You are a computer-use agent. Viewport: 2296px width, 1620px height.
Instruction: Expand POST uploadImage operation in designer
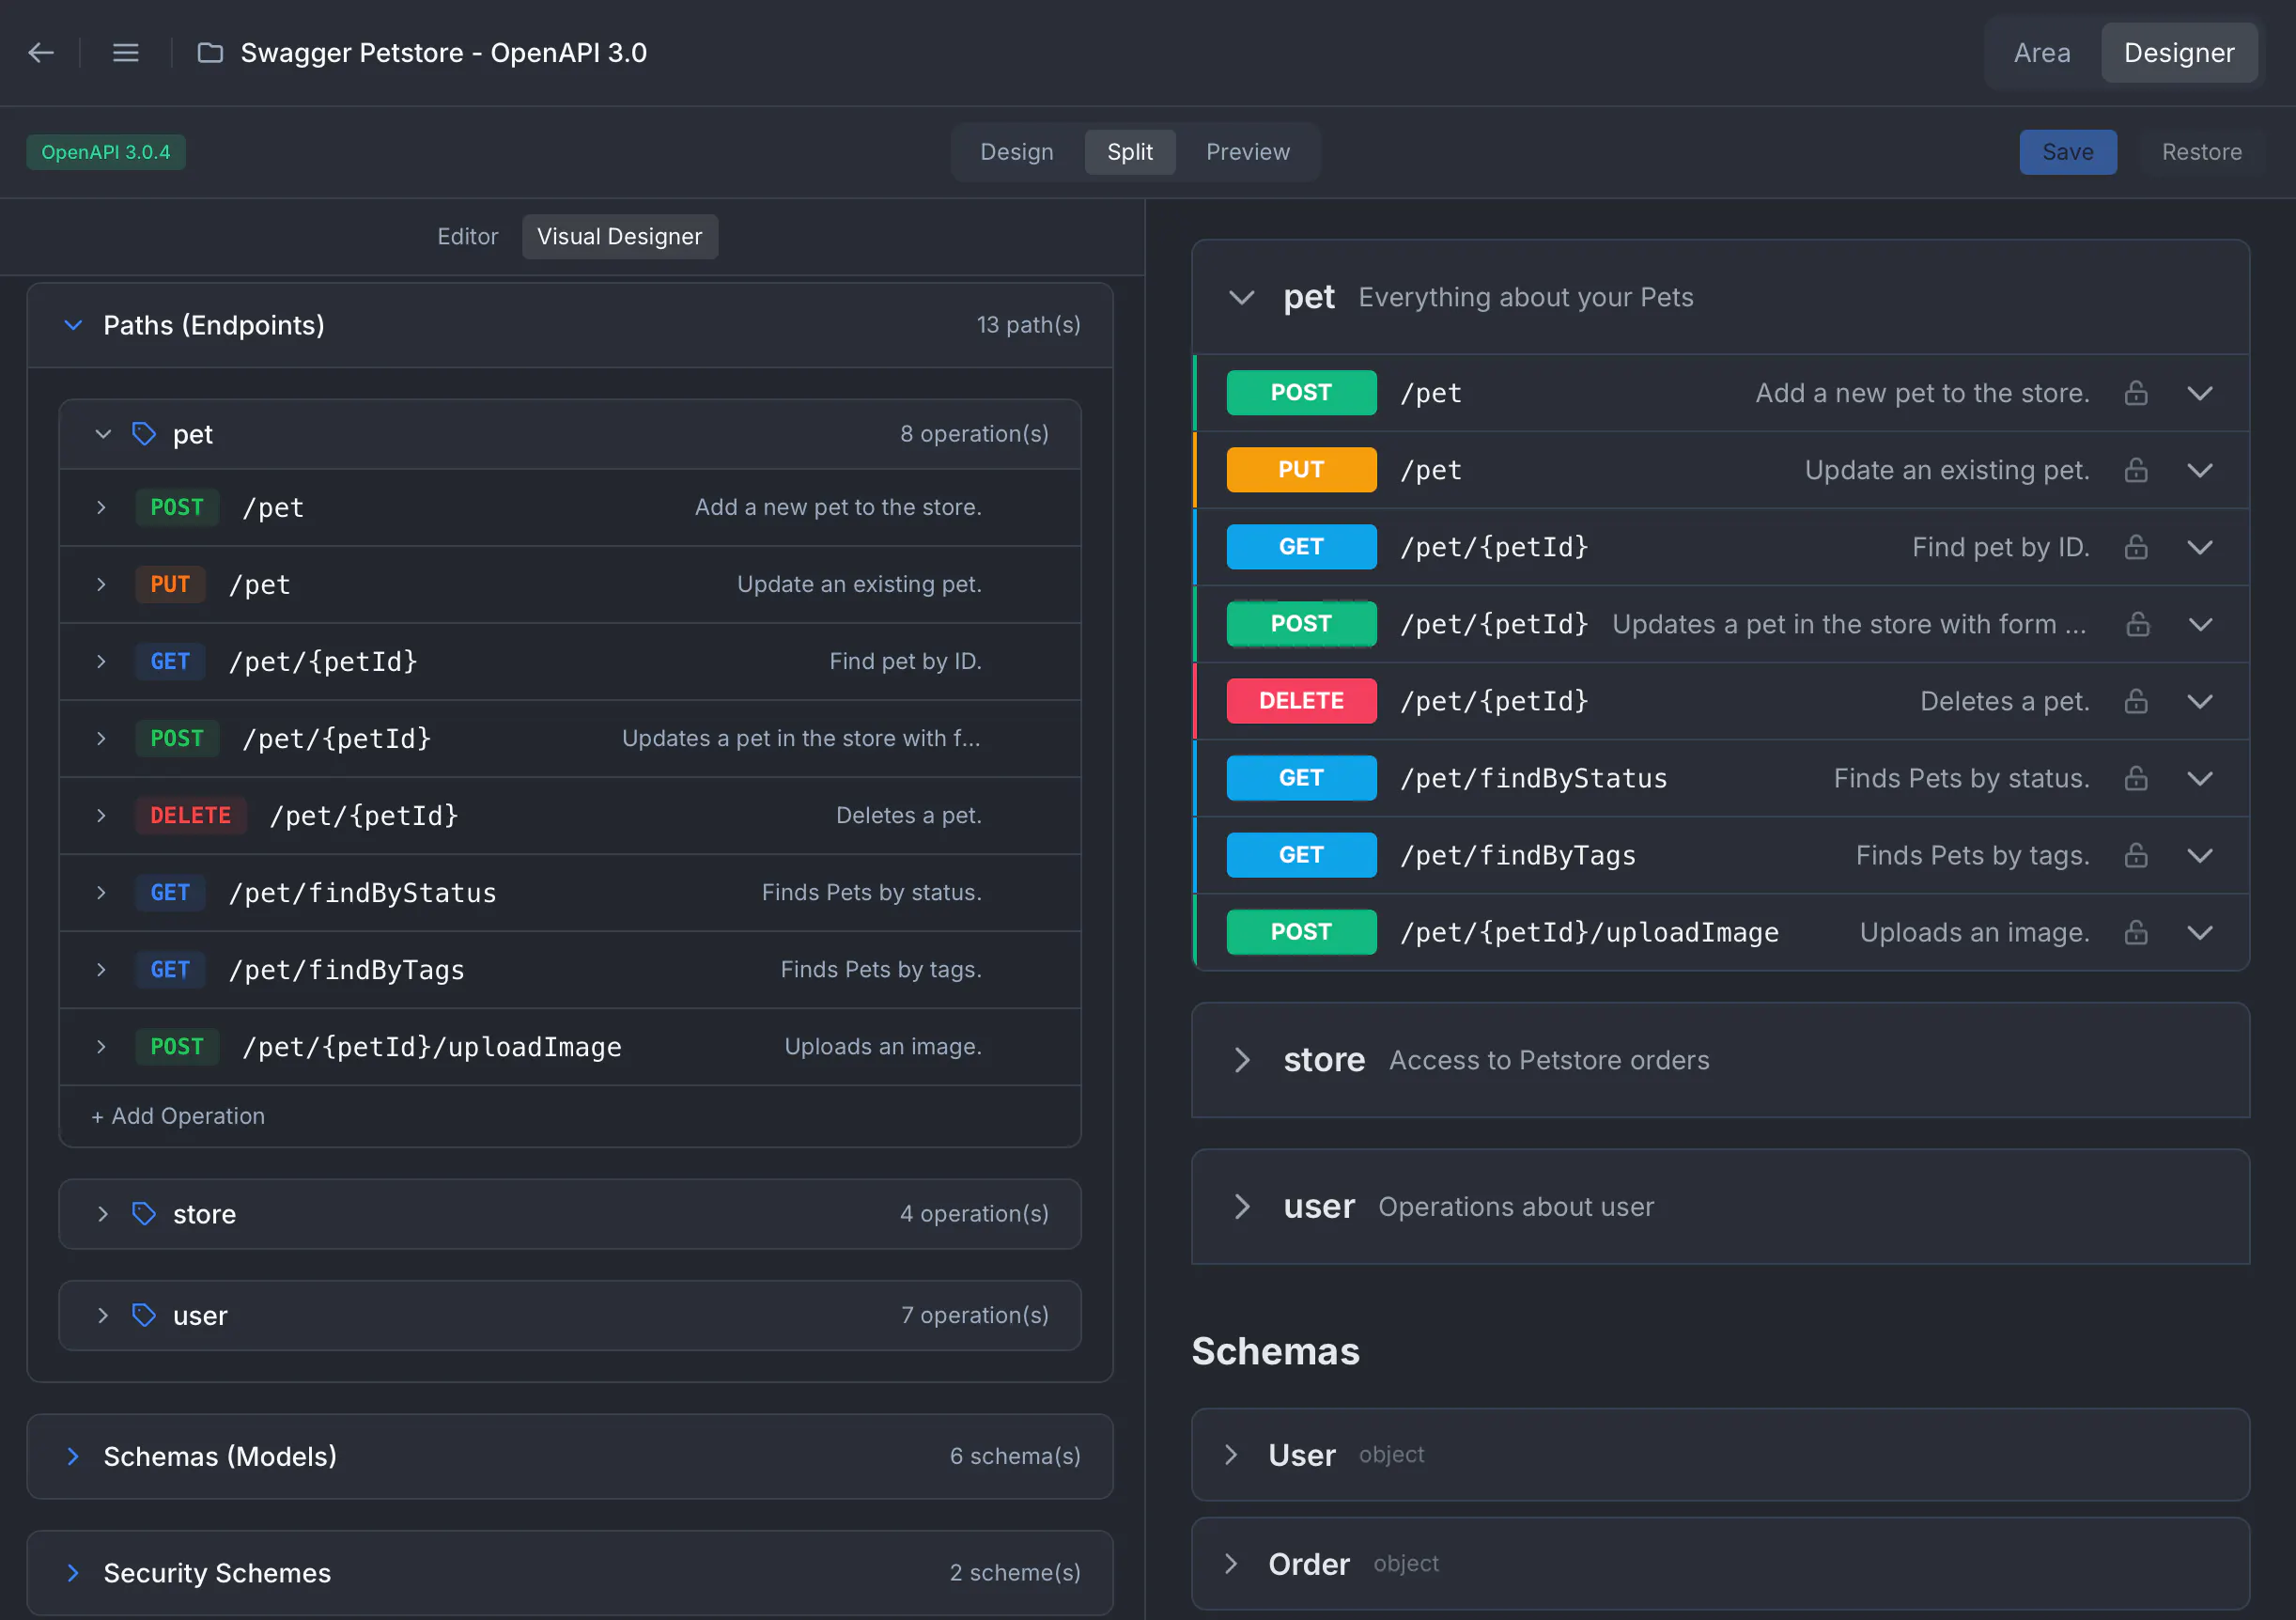point(101,1047)
